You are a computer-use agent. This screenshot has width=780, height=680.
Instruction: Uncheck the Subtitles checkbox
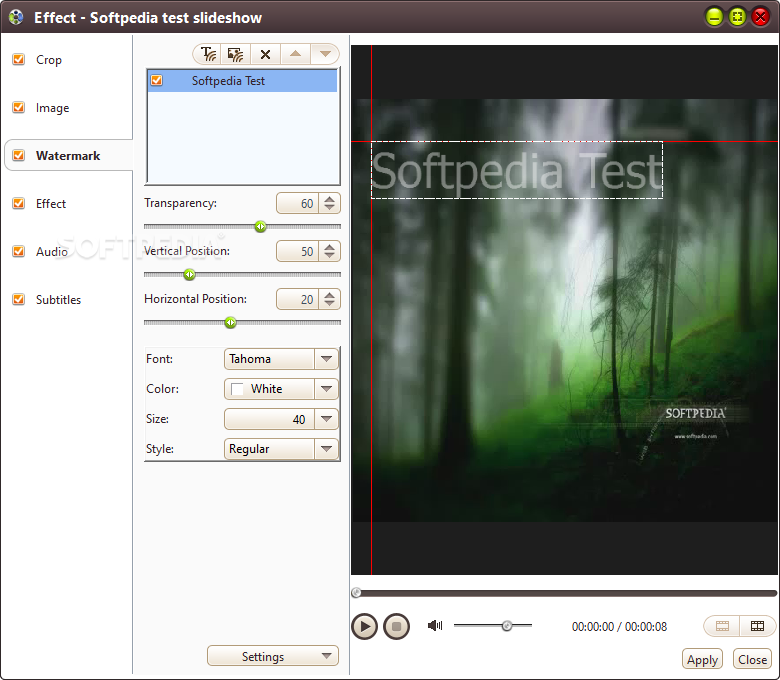pos(18,299)
